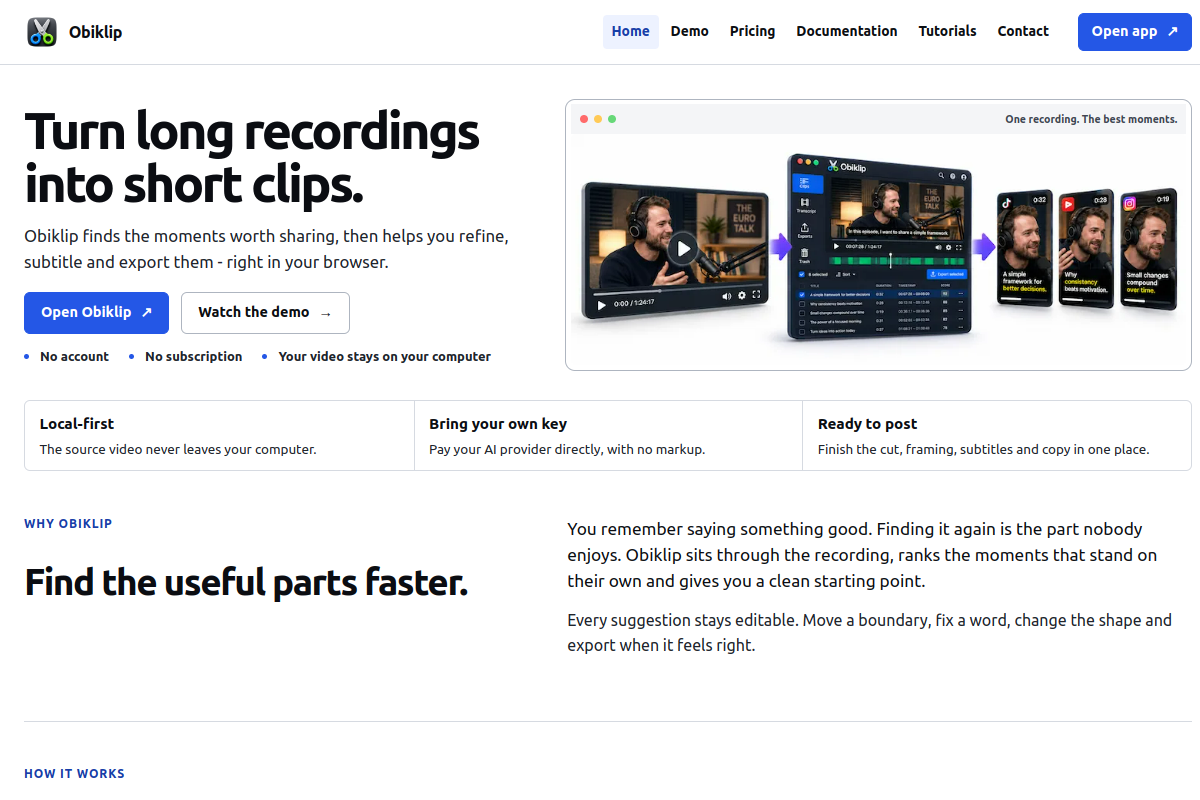Open the Documentation nav item

(847, 31)
